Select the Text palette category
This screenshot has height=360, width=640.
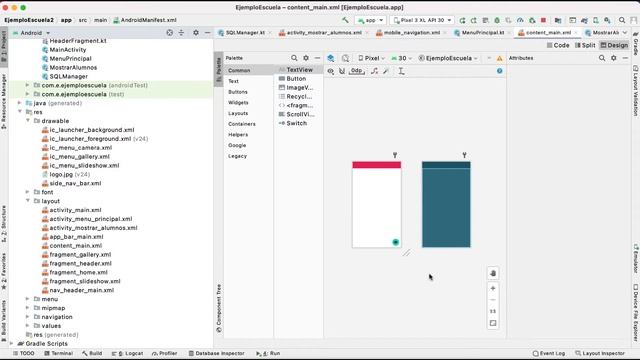coord(233,81)
